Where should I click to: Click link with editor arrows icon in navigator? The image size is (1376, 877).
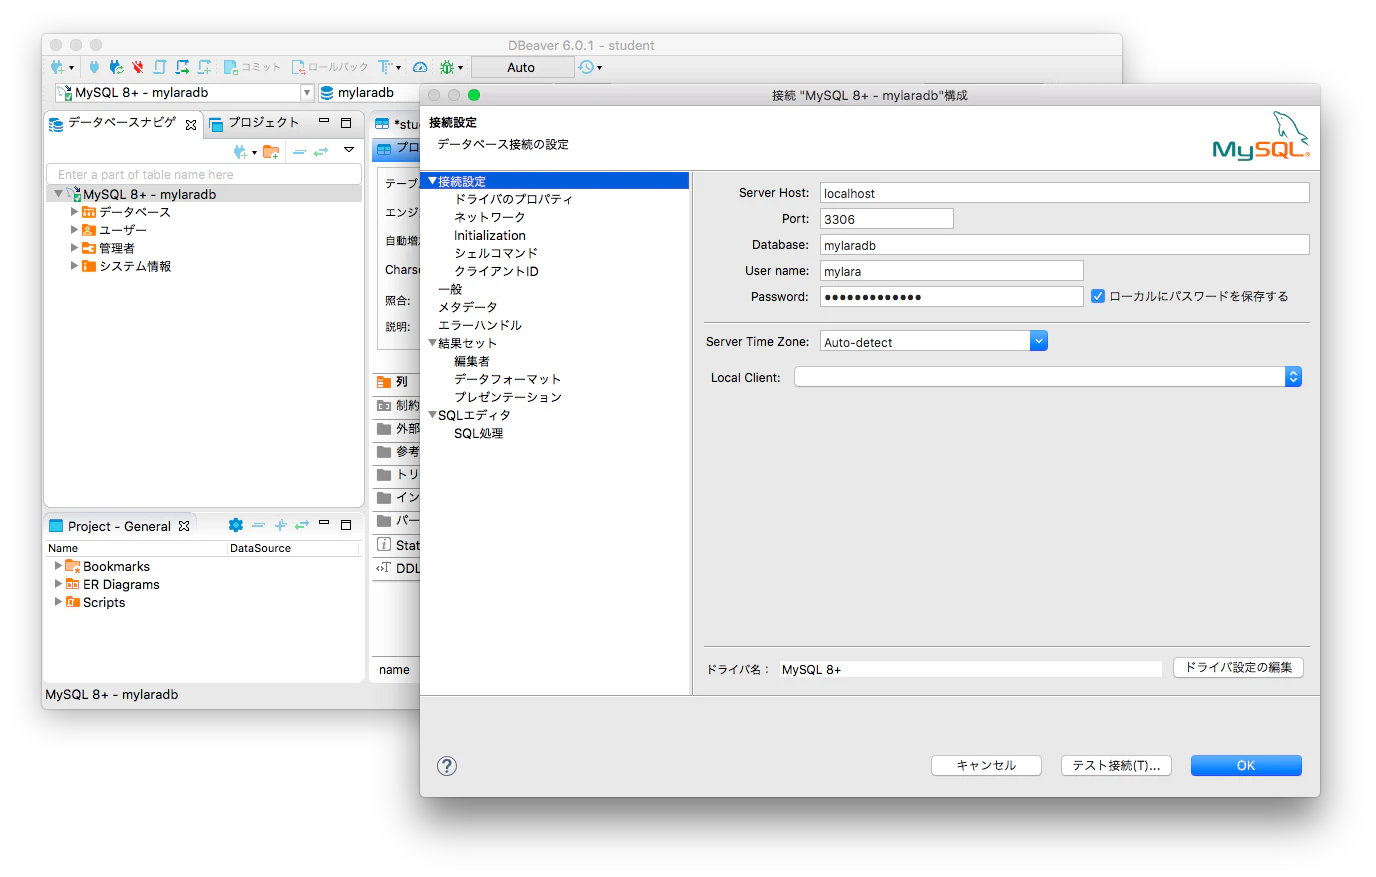point(321,152)
